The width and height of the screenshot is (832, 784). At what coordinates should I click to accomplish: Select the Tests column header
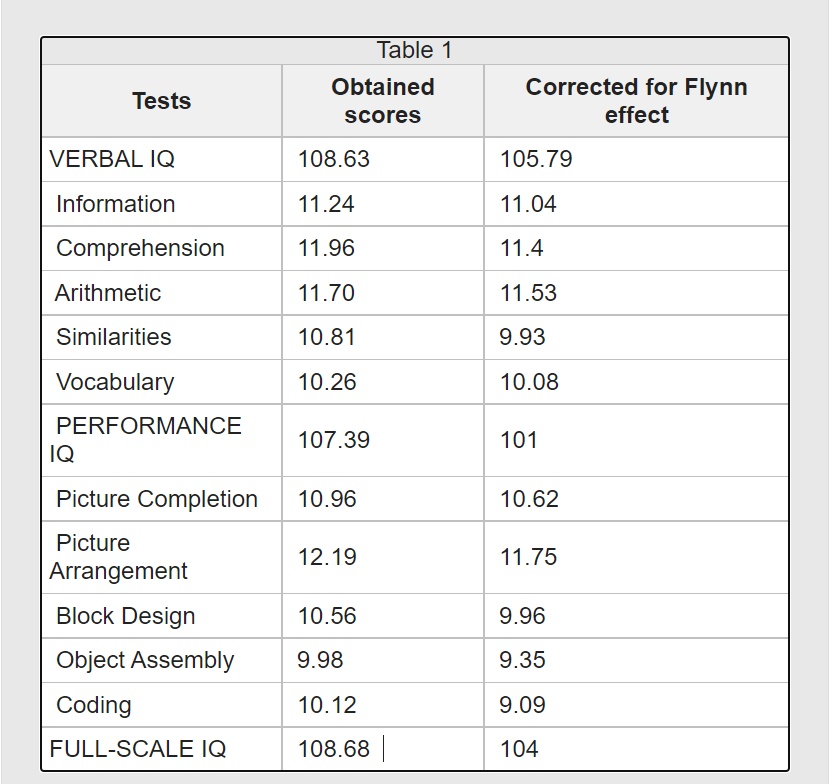click(161, 101)
